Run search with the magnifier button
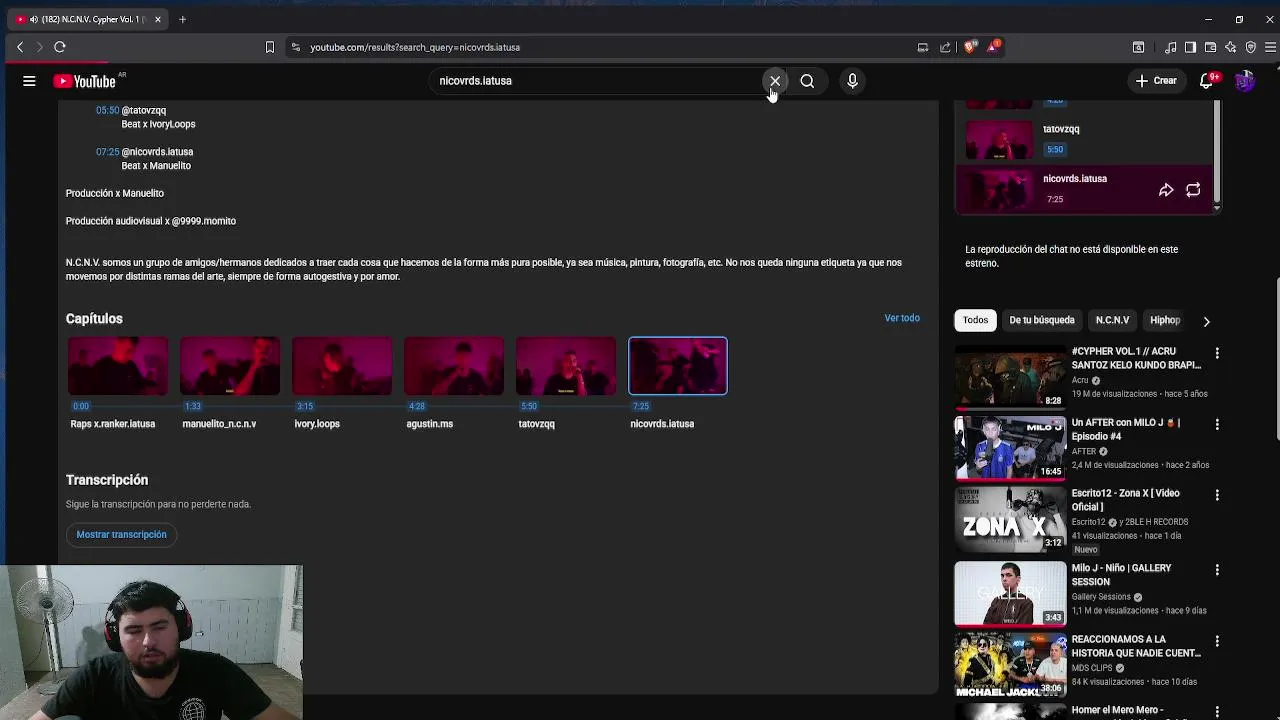Screen dimensions: 1280x720 point(807,81)
